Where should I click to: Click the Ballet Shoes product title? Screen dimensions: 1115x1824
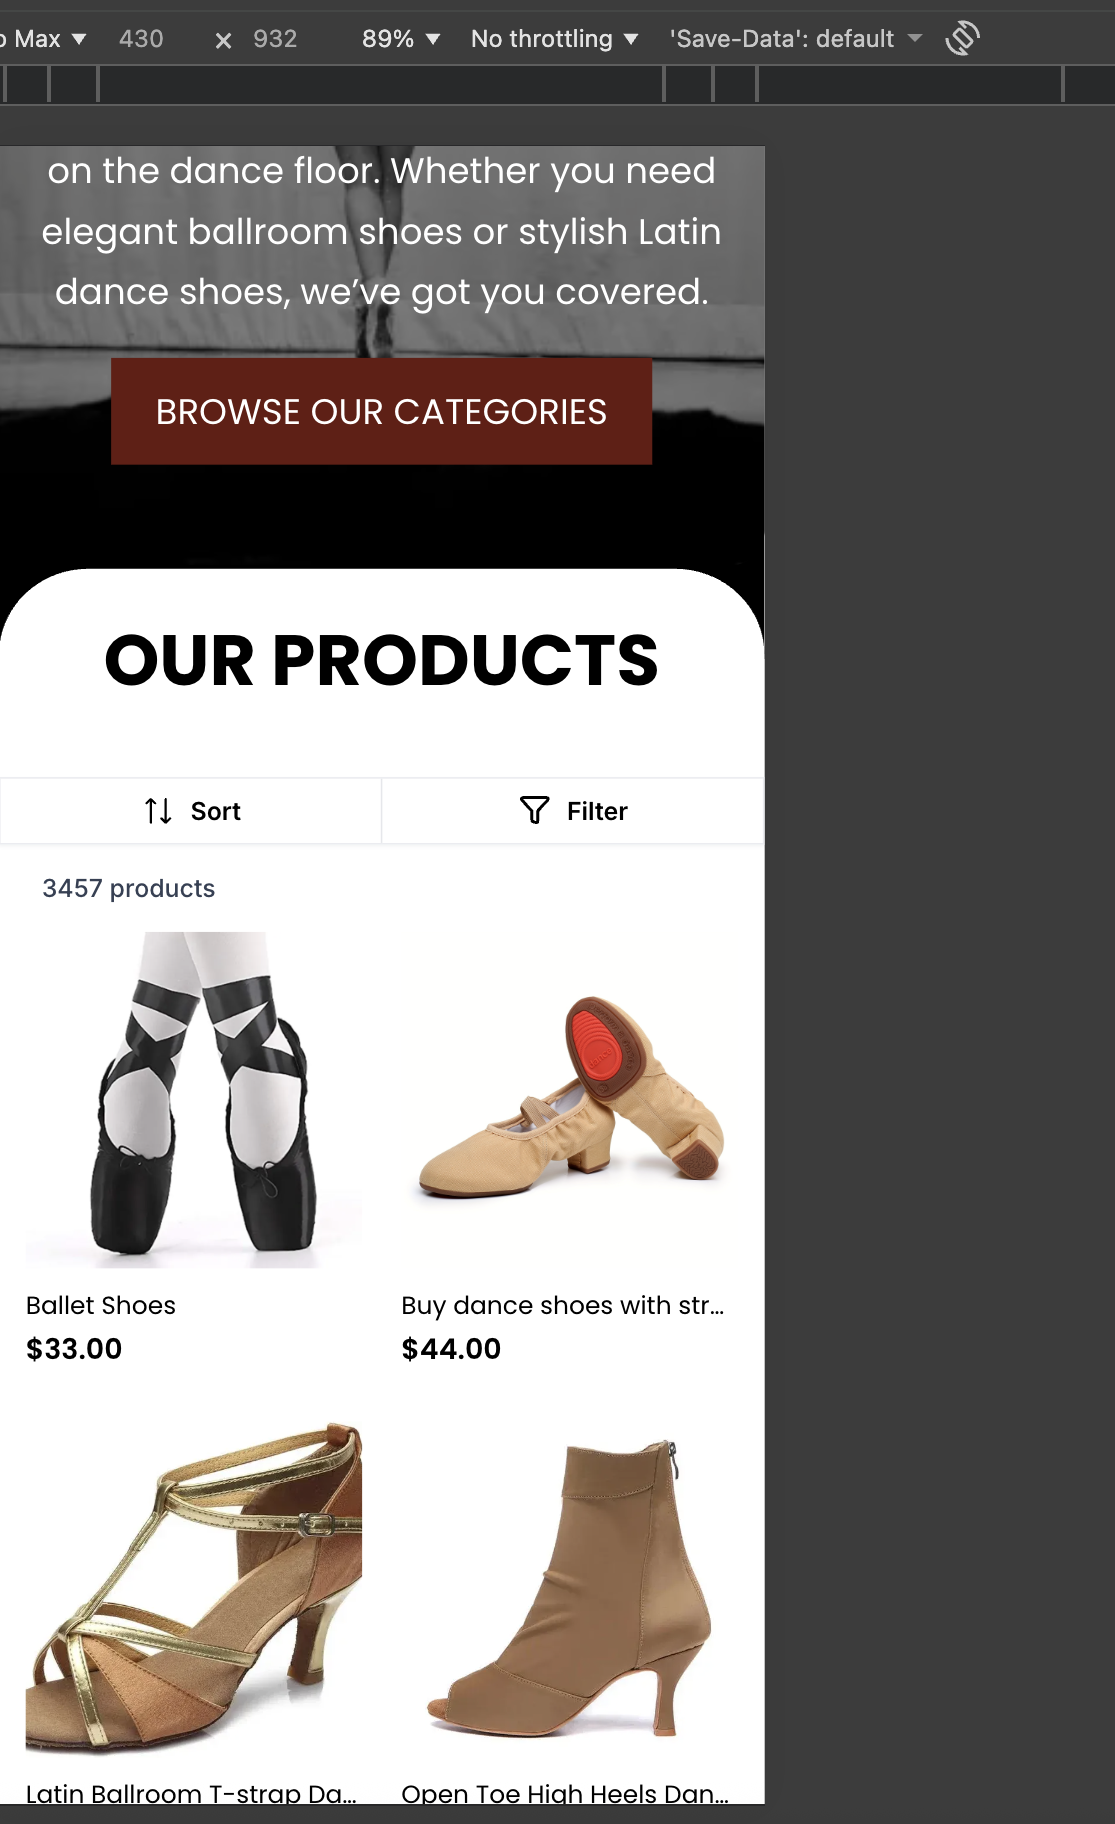[x=101, y=1305]
